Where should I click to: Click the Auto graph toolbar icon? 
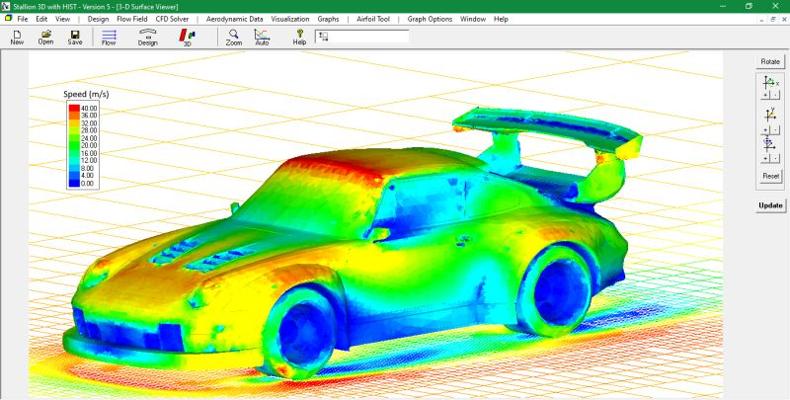coord(262,37)
